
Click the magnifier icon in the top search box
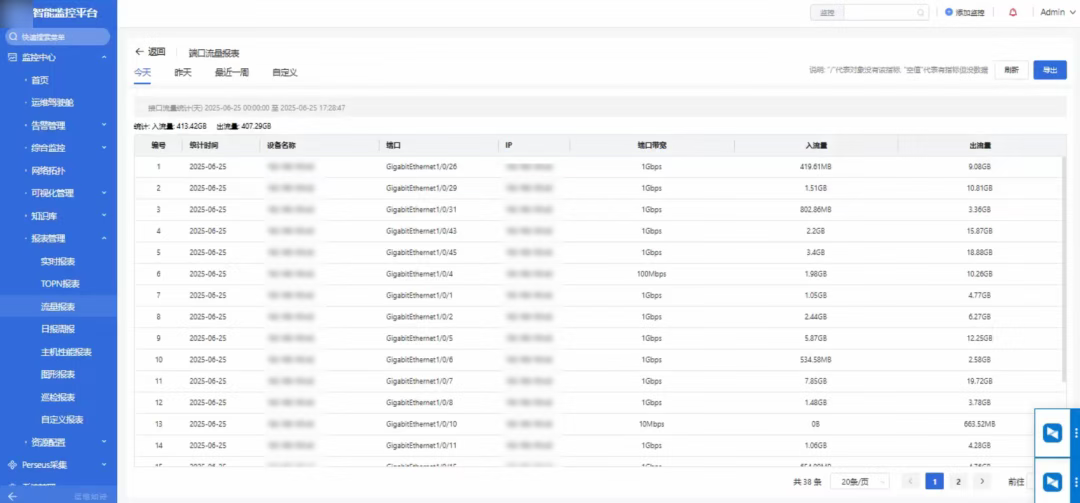pos(921,13)
